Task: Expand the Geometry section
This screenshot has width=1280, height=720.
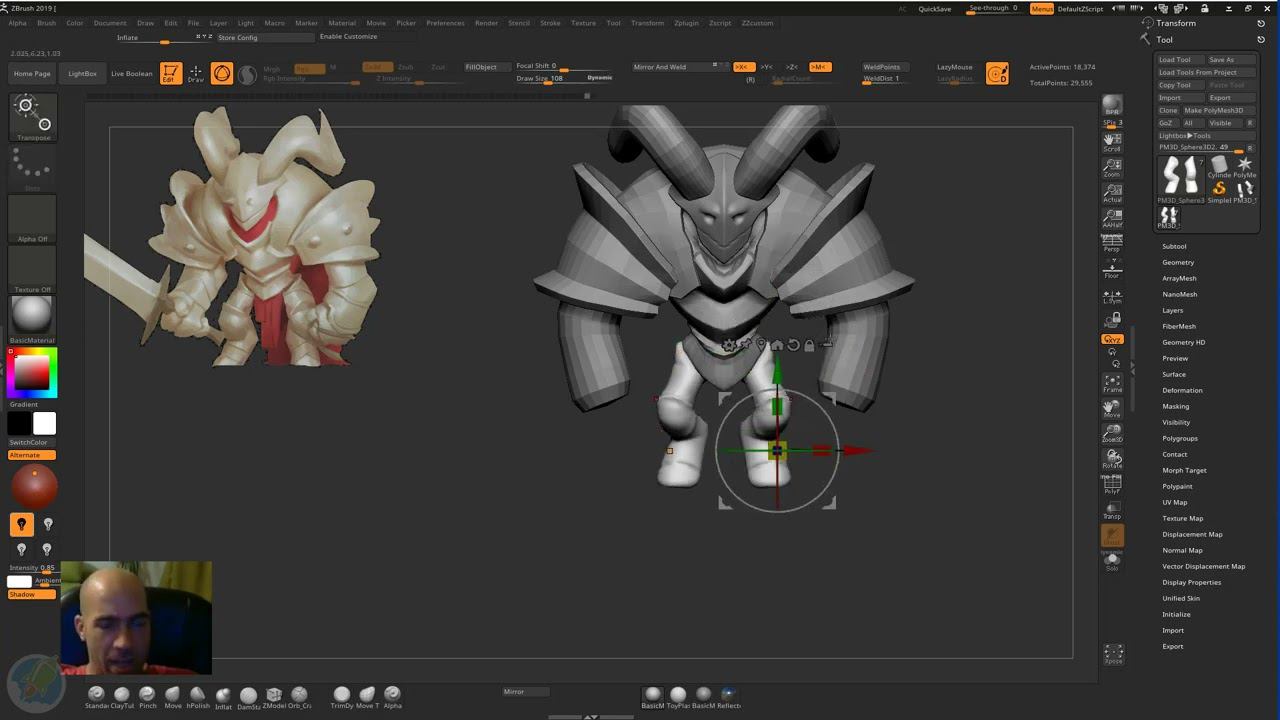Action: coord(1178,262)
